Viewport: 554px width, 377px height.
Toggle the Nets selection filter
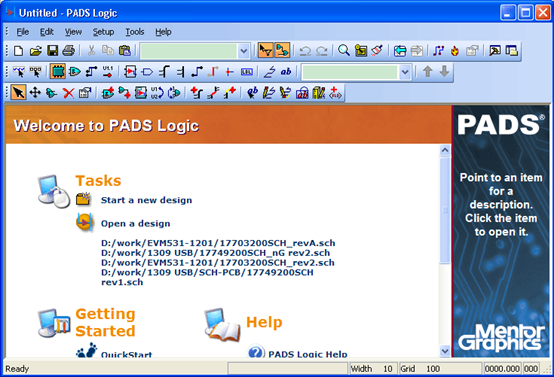[x=91, y=72]
